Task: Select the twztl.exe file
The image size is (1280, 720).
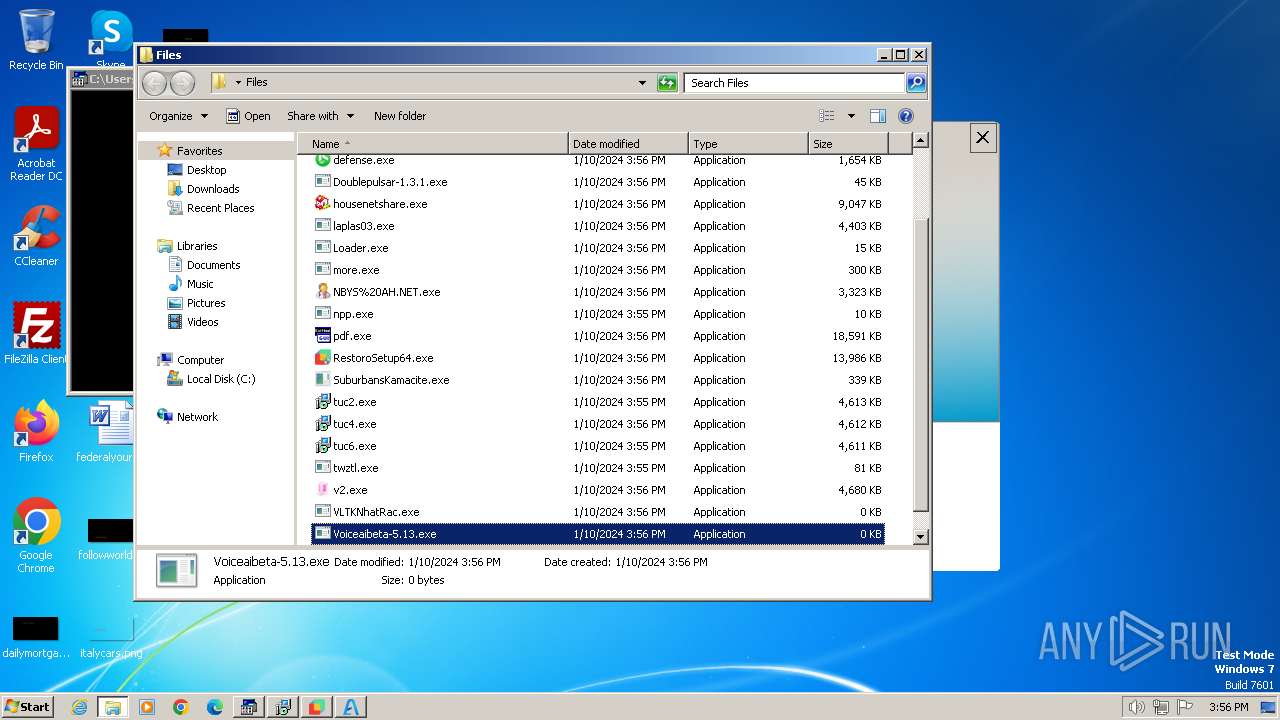Action: (598, 468)
